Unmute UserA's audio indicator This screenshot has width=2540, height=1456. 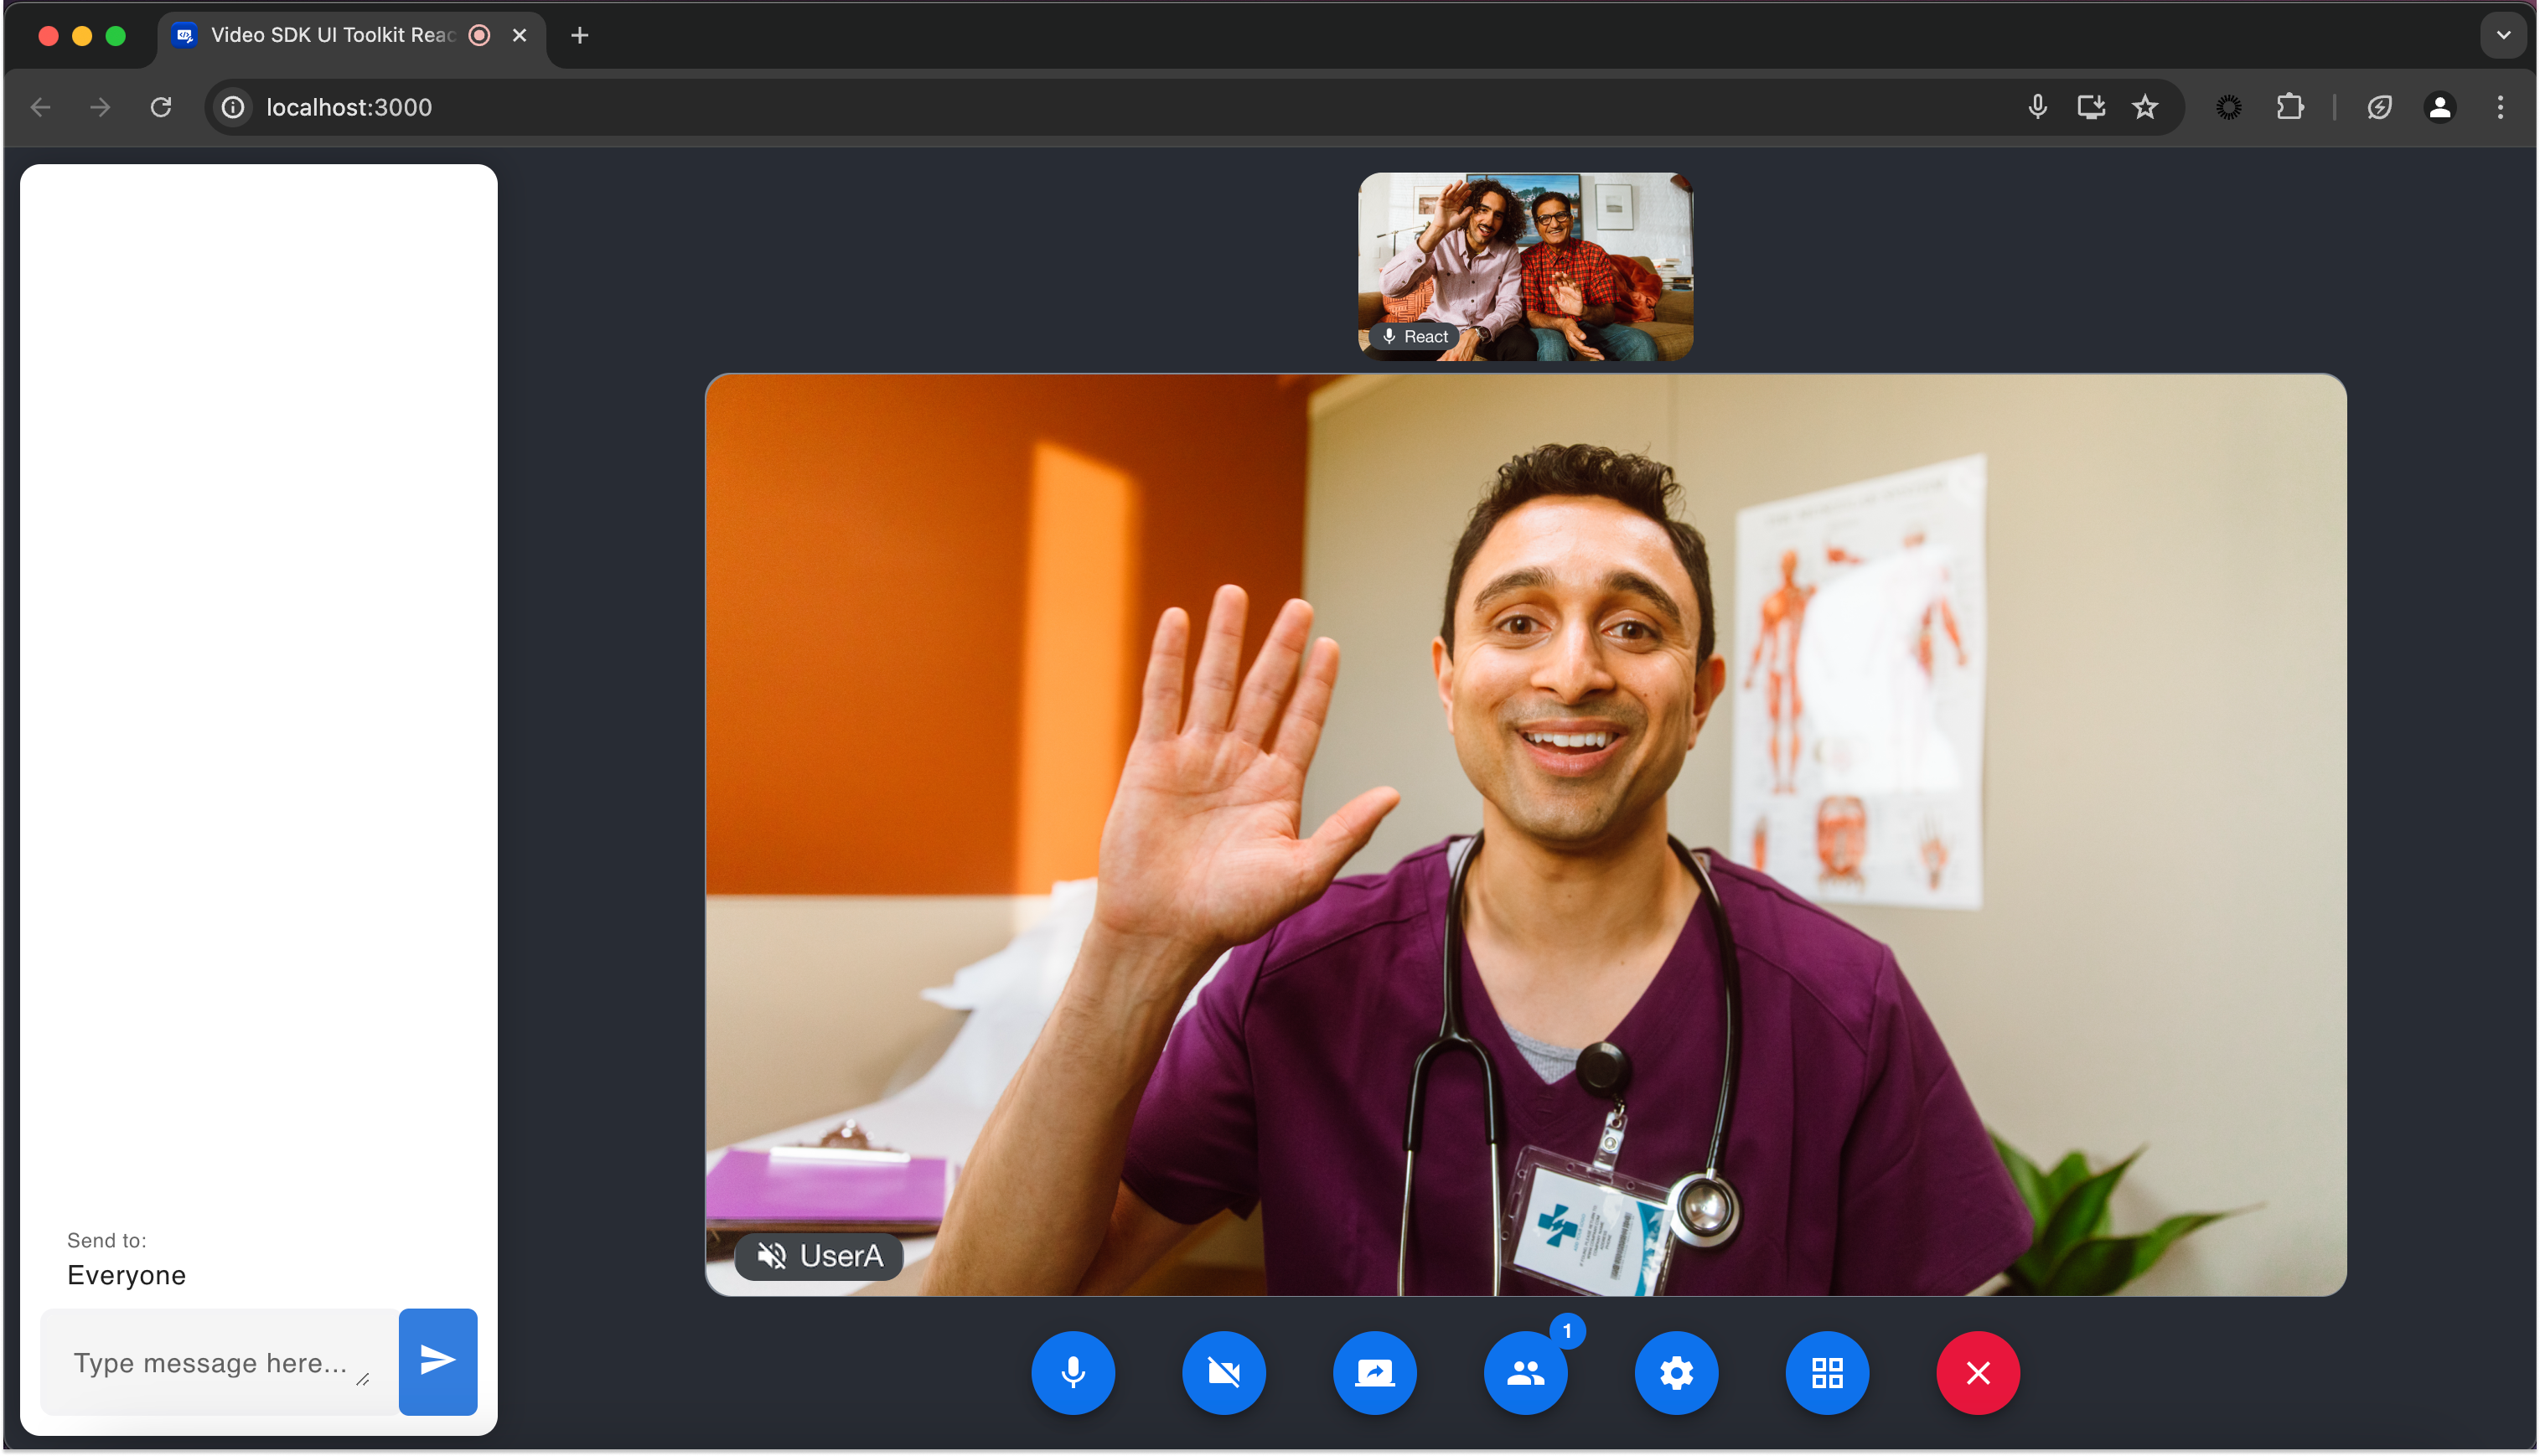[771, 1256]
